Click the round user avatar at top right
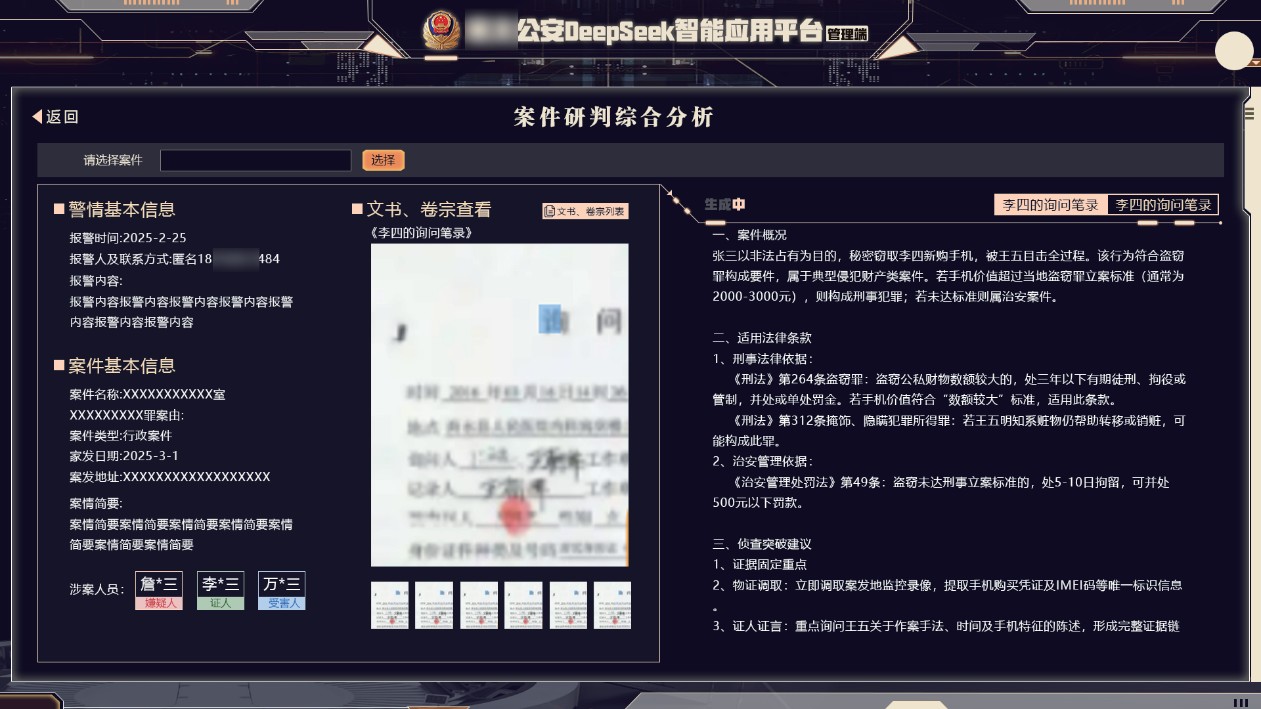The image size is (1261, 709). pos(1234,51)
